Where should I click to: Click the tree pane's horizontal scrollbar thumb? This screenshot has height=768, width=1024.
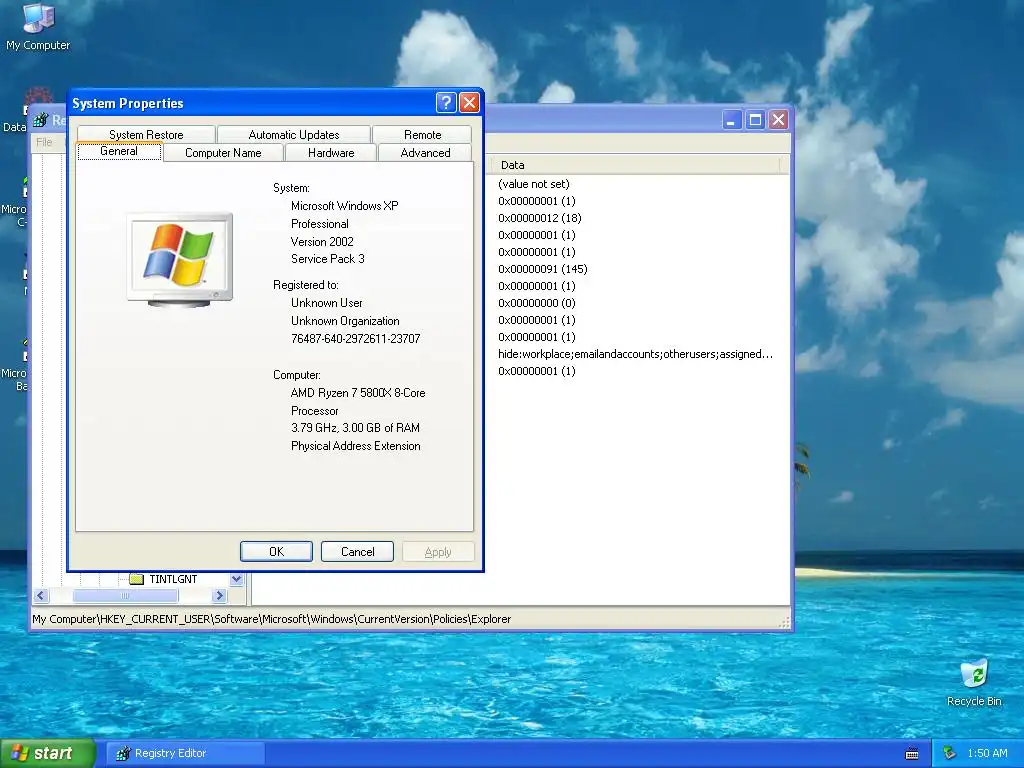(x=125, y=596)
